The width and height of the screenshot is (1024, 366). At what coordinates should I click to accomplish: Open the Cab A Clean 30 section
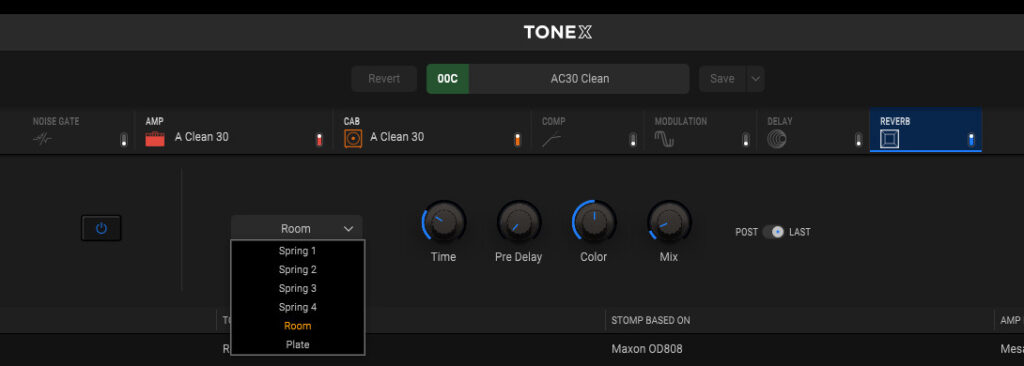432,131
